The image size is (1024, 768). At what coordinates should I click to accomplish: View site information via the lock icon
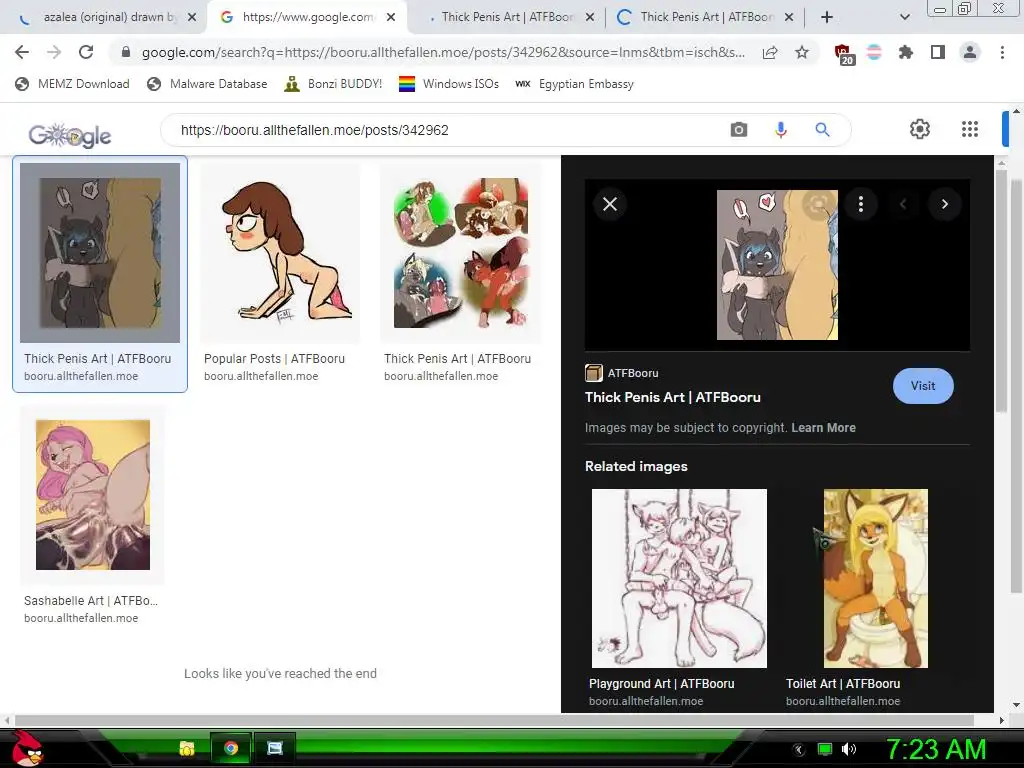(126, 52)
